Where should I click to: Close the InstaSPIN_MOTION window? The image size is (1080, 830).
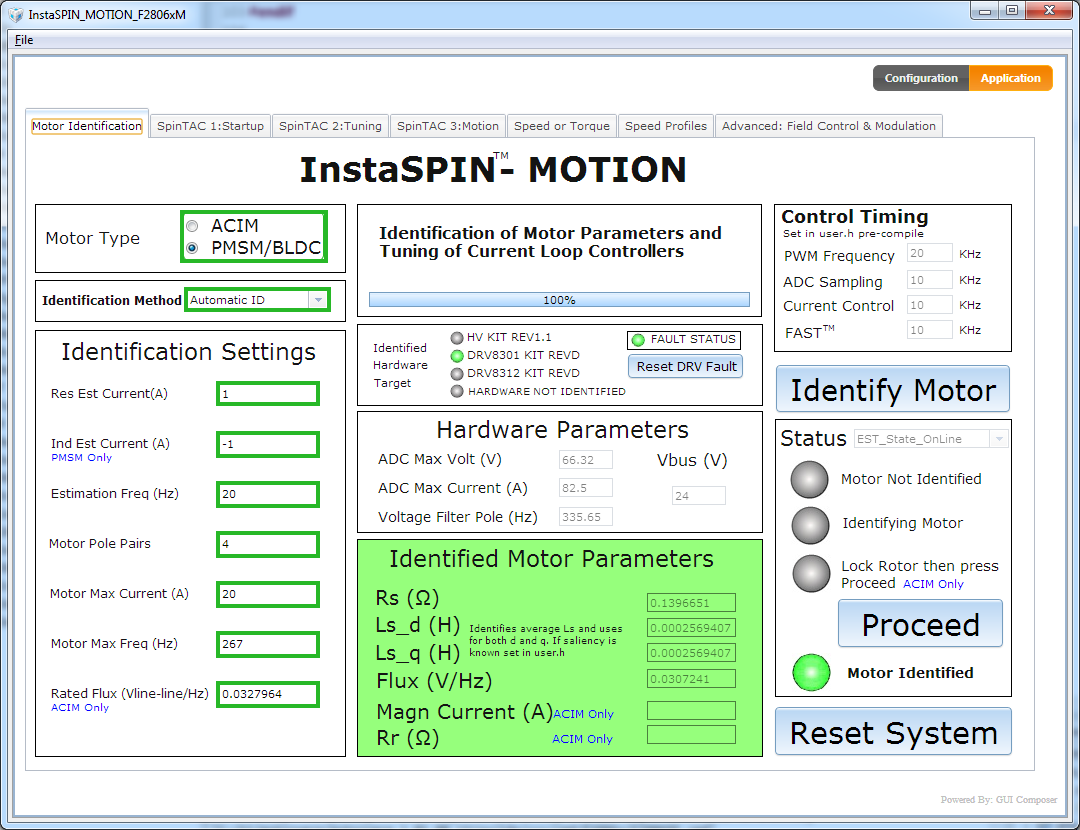[x=1050, y=10]
